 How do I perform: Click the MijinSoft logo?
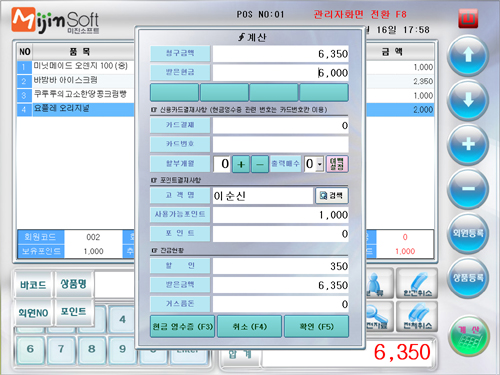tap(56, 21)
